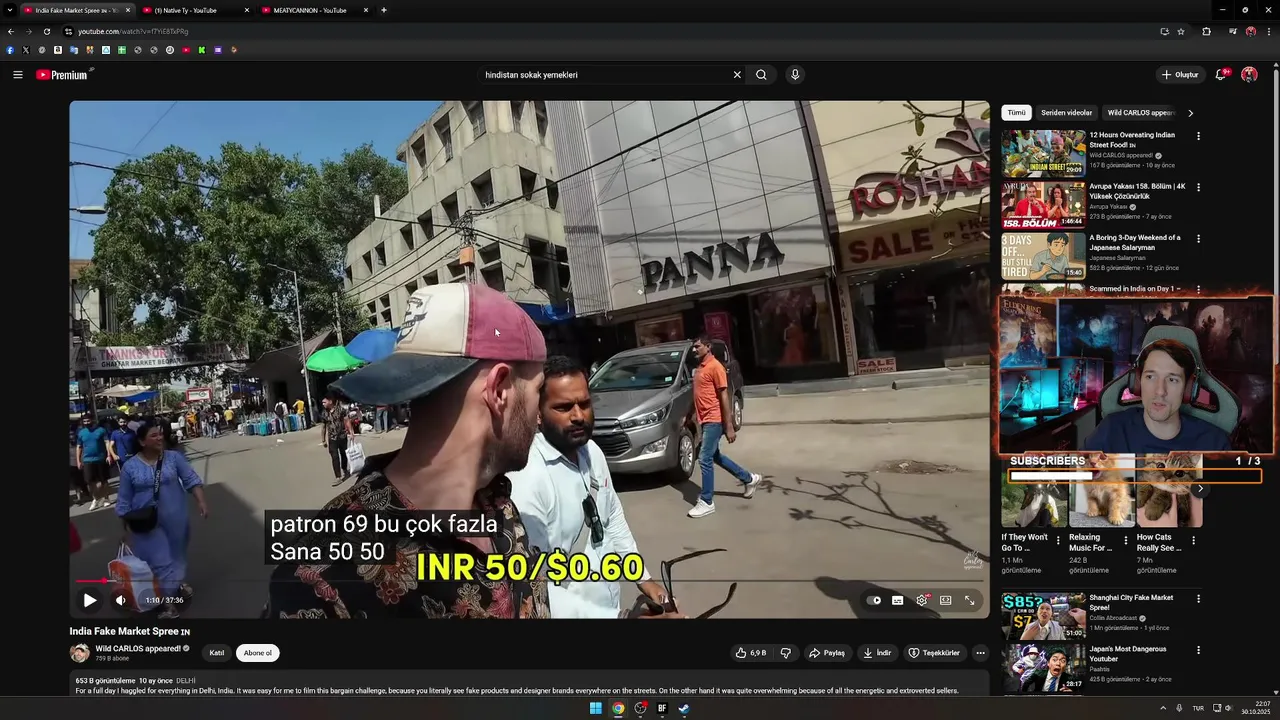Screen dimensions: 1280x720
Task: Open more actions ellipsis under video
Action: click(x=980, y=653)
